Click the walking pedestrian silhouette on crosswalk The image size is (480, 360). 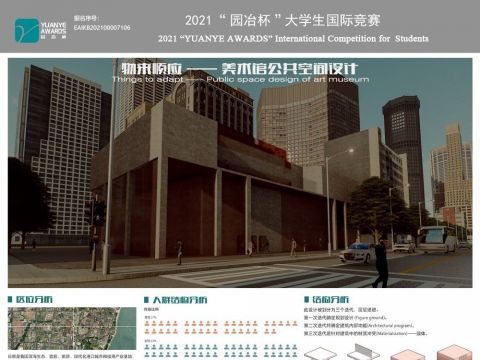(381, 263)
